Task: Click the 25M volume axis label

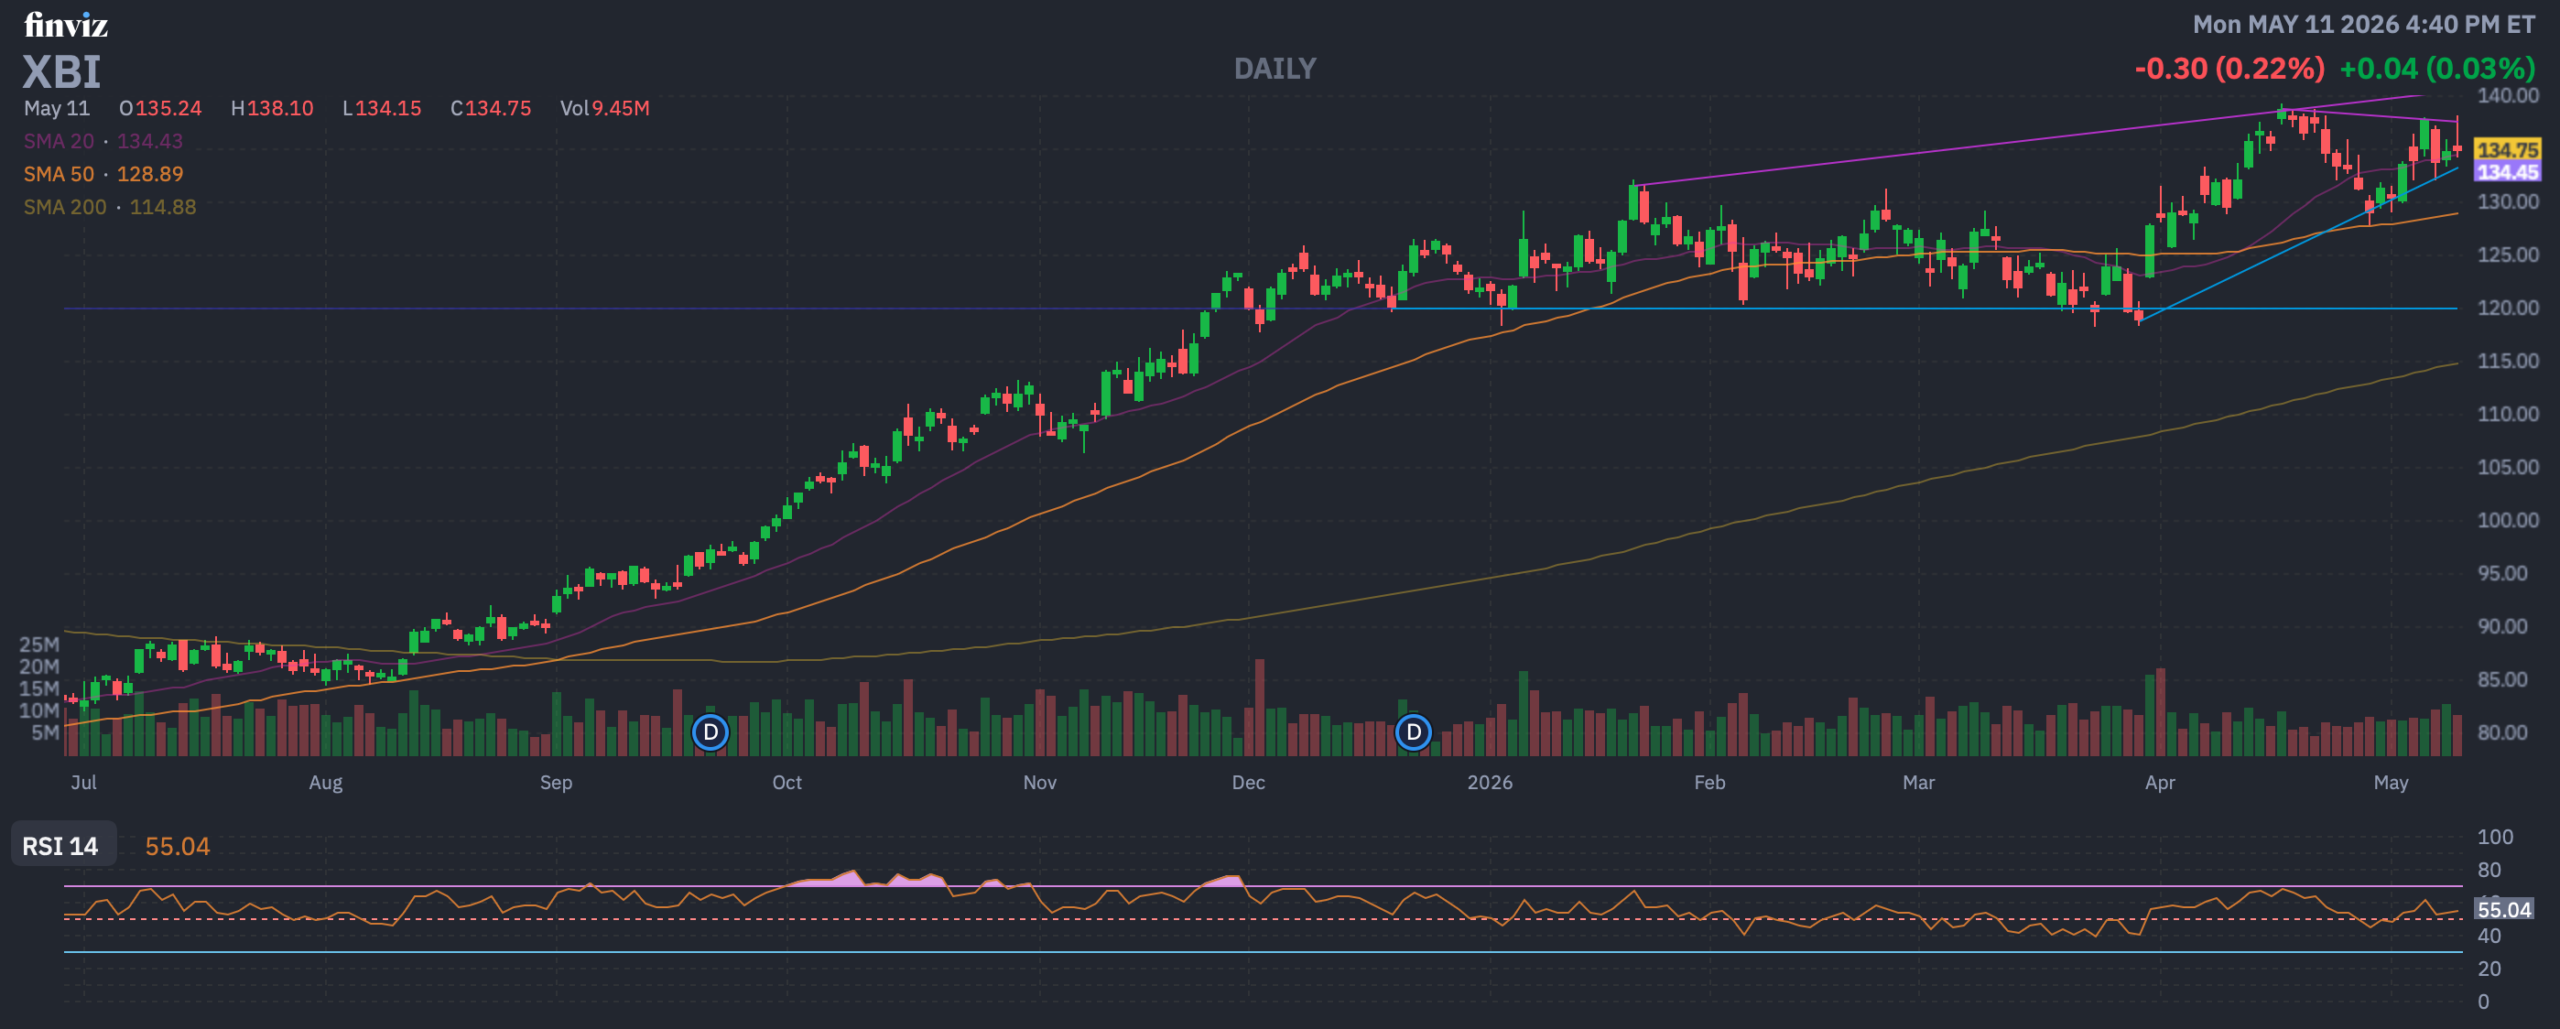Action: [40, 645]
